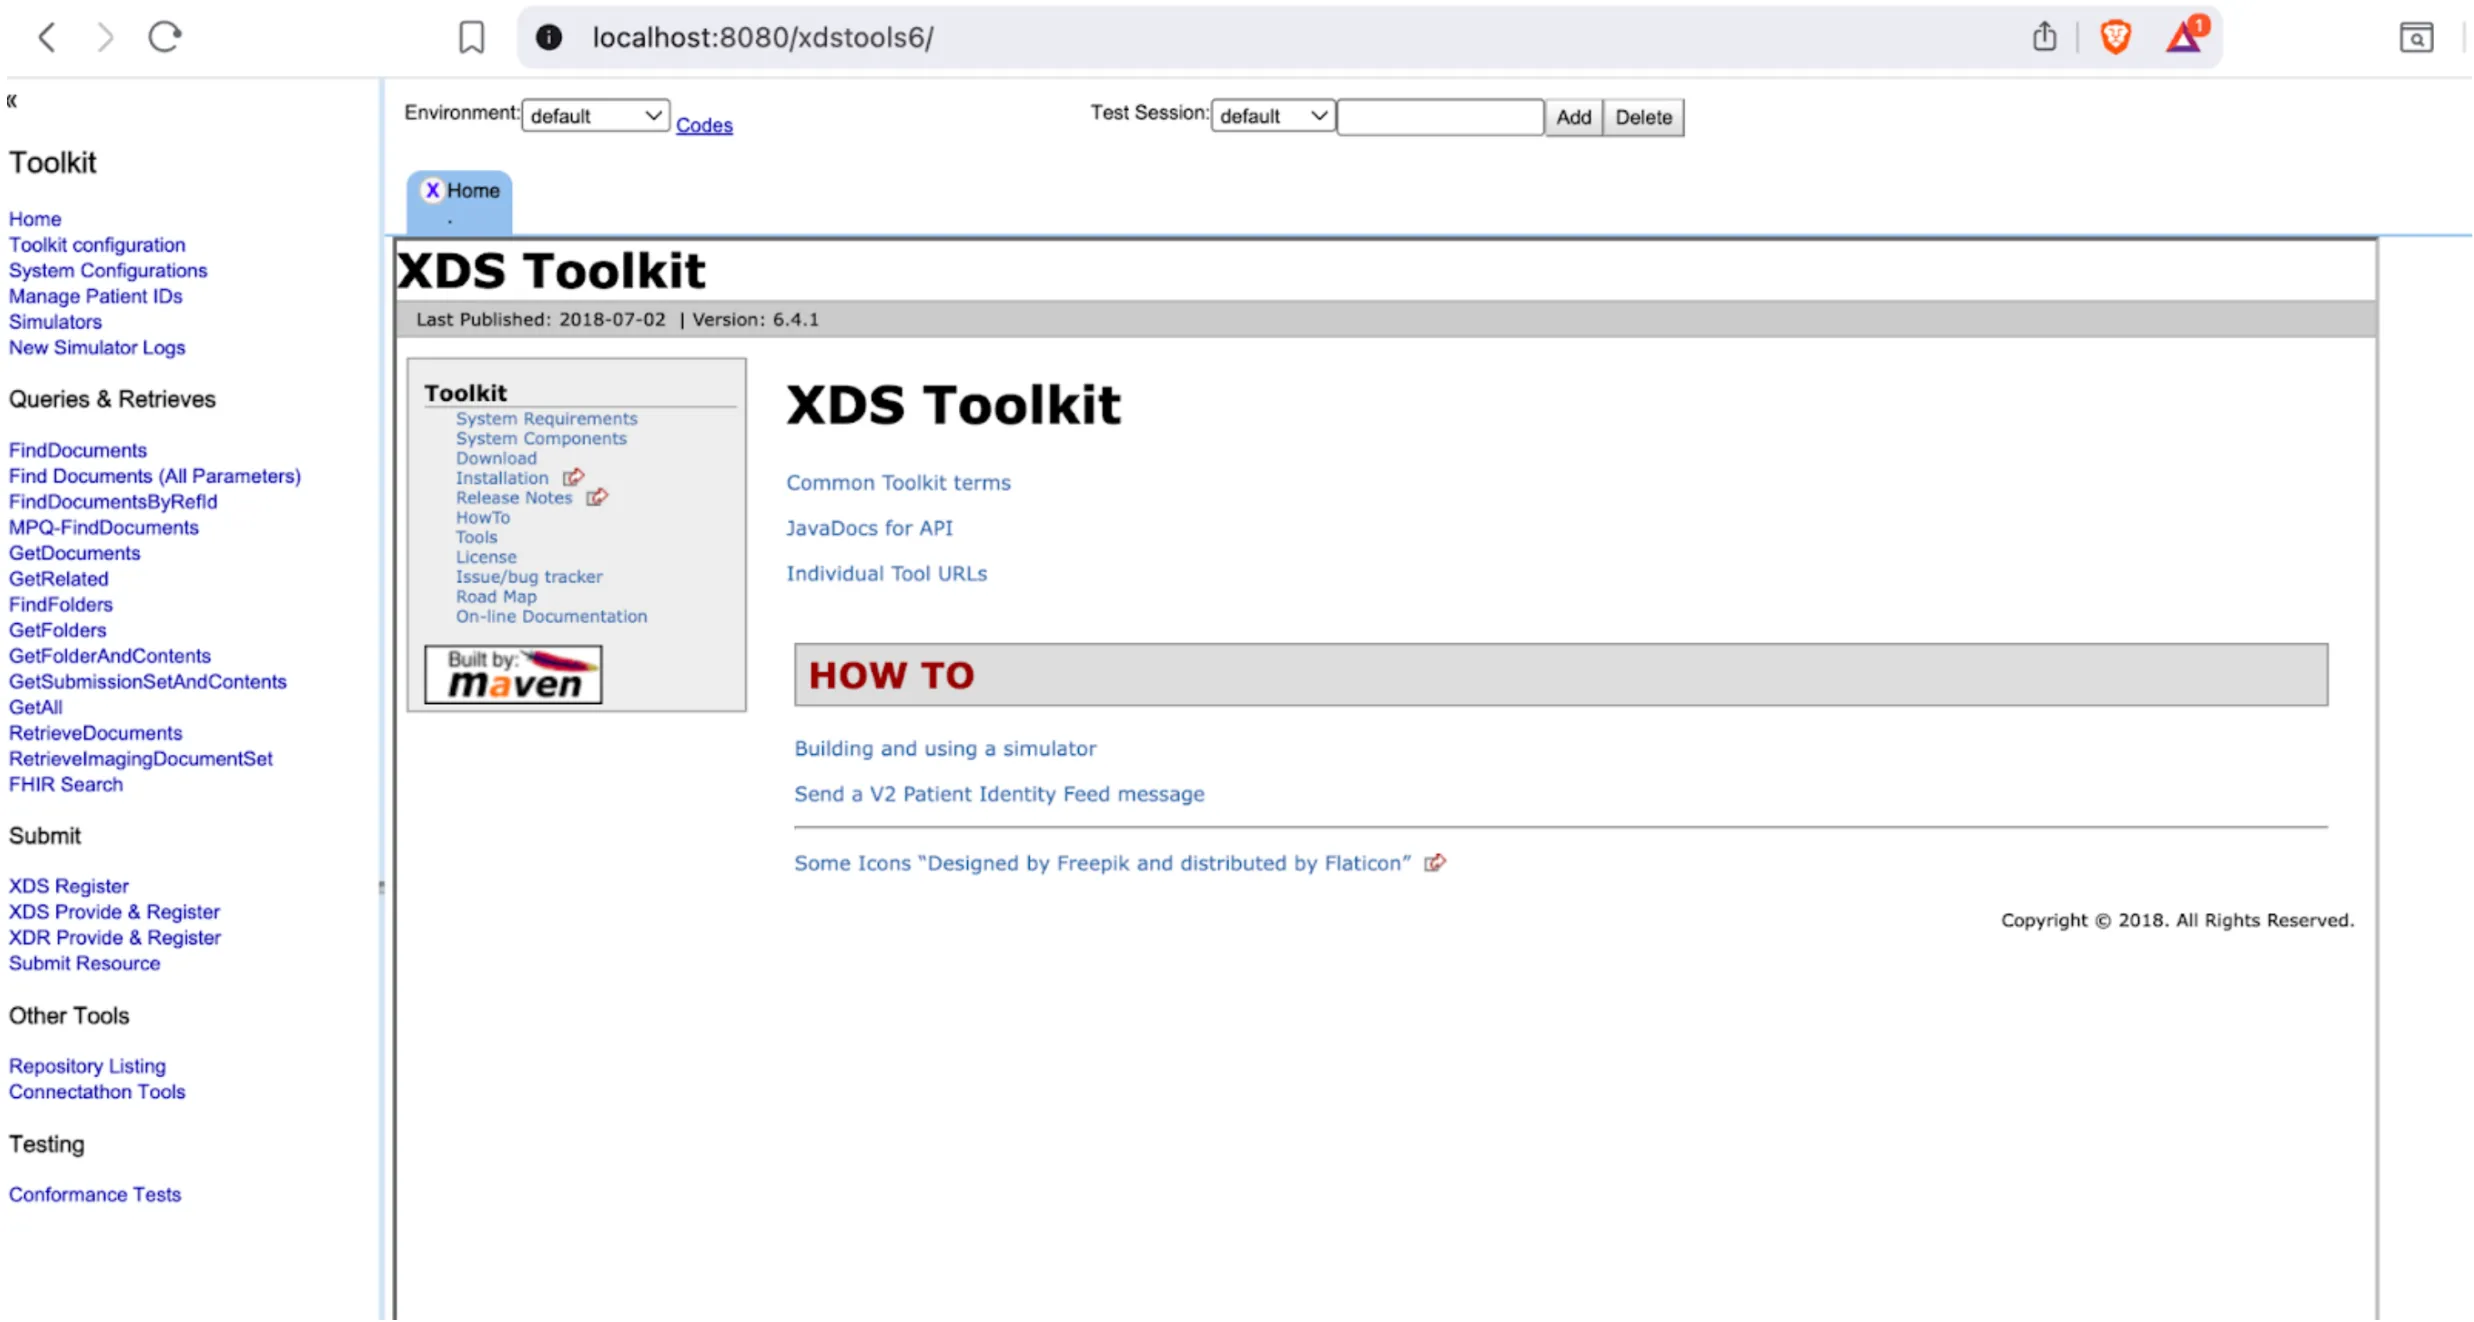Open Brave Rewards via the triangle icon

[2182, 38]
